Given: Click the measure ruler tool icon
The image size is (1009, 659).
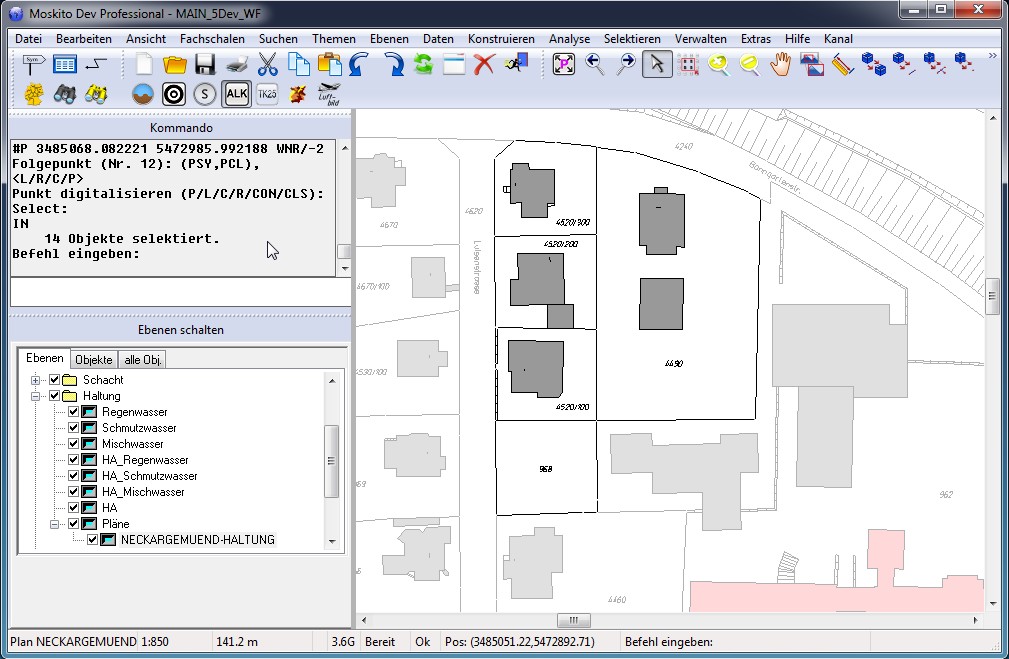Looking at the screenshot, I should coord(841,65).
